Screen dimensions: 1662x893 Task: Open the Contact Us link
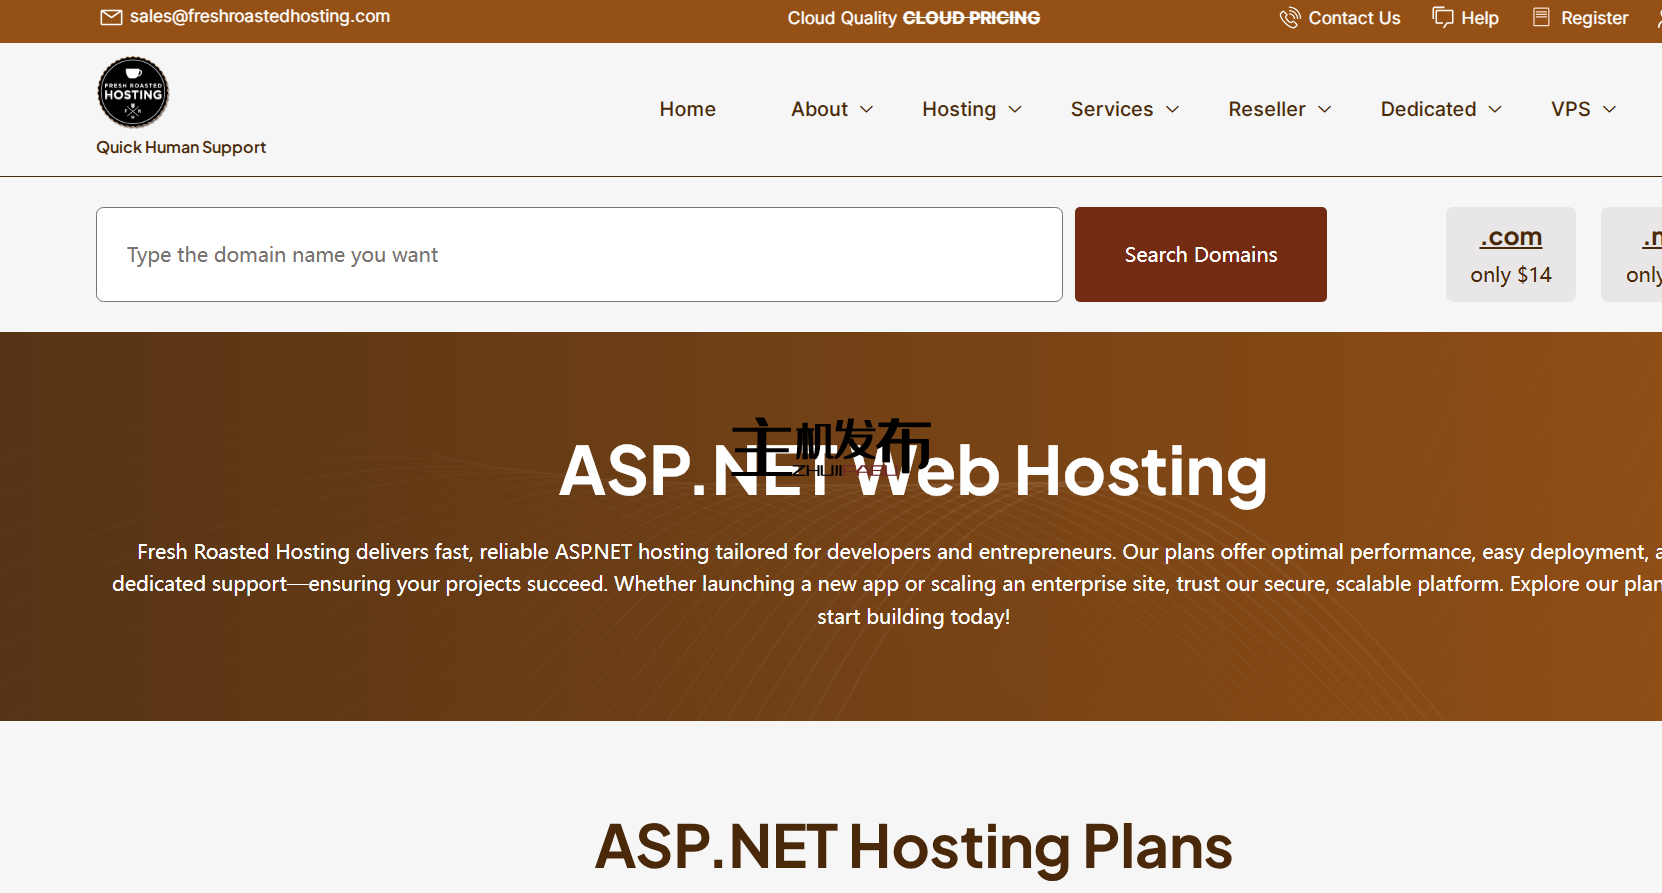tap(1354, 18)
